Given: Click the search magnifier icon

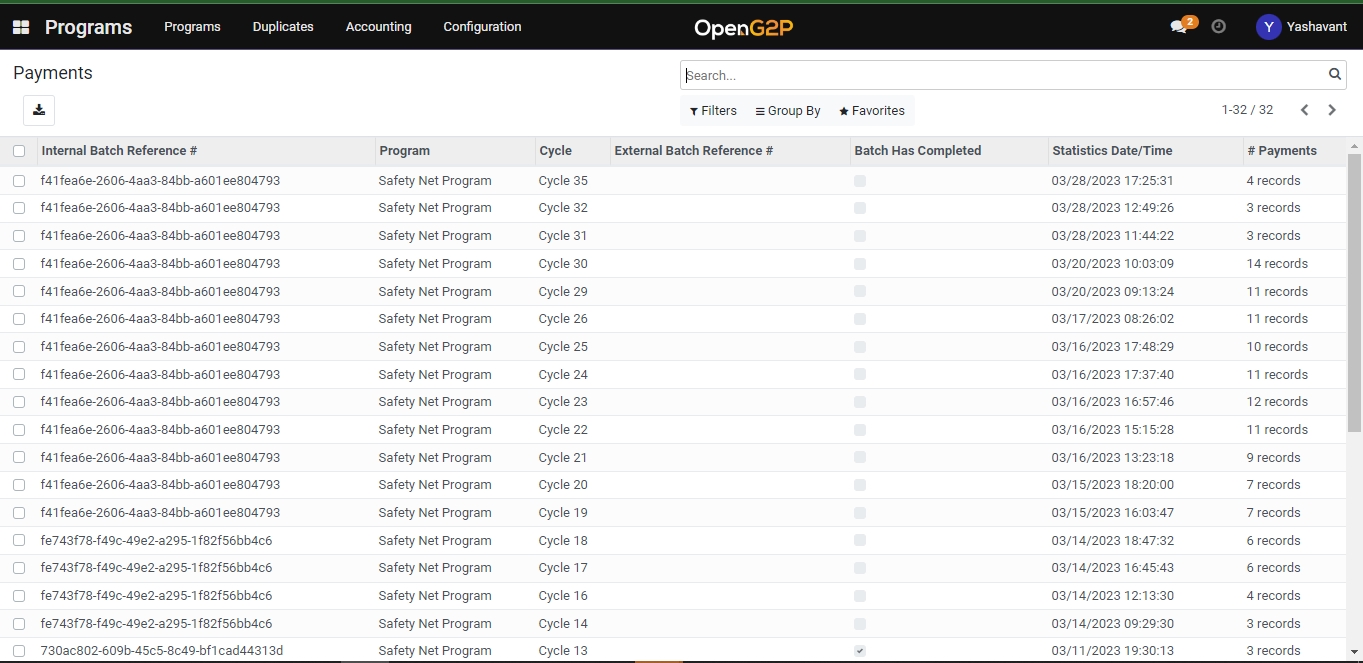Looking at the screenshot, I should (x=1334, y=74).
